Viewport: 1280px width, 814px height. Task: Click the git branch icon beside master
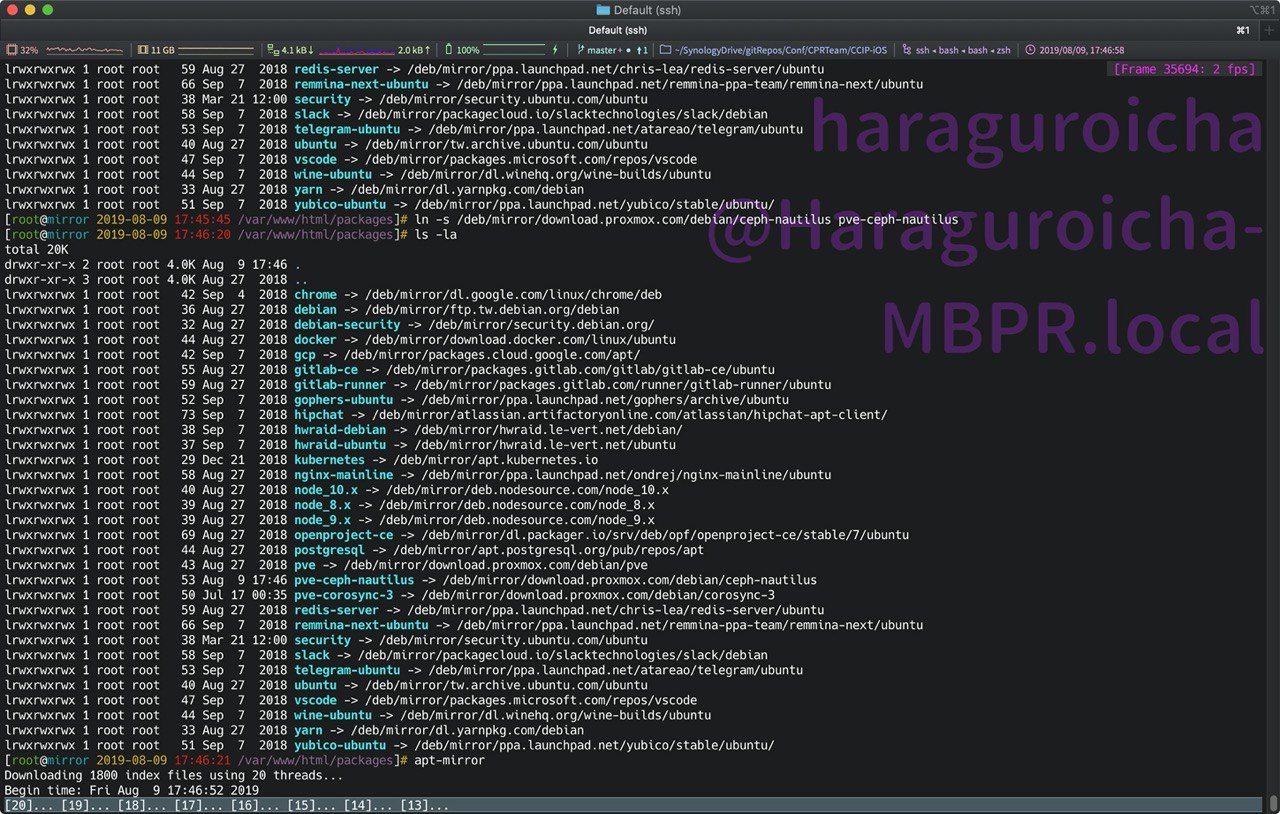(x=581, y=50)
